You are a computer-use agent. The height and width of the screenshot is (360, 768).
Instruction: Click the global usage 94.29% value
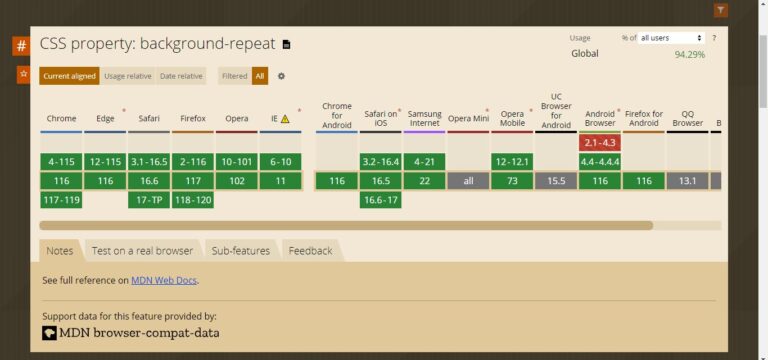(690, 55)
